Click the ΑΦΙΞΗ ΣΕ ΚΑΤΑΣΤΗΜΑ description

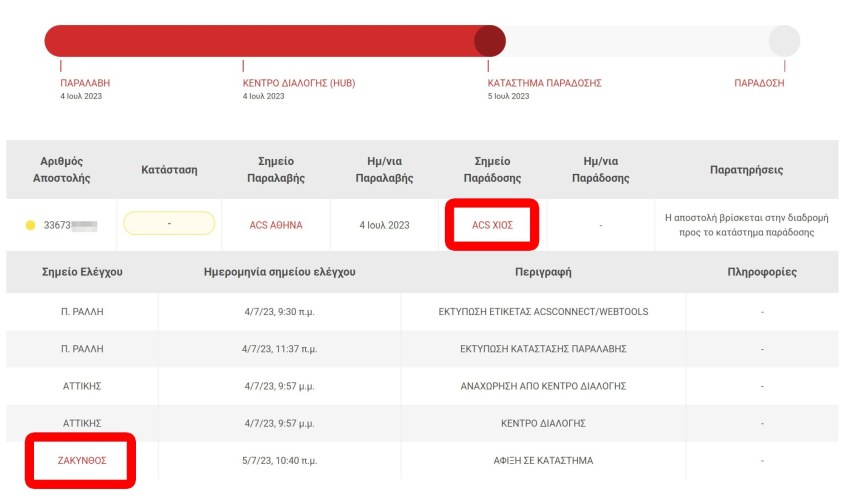pyautogui.click(x=543, y=460)
